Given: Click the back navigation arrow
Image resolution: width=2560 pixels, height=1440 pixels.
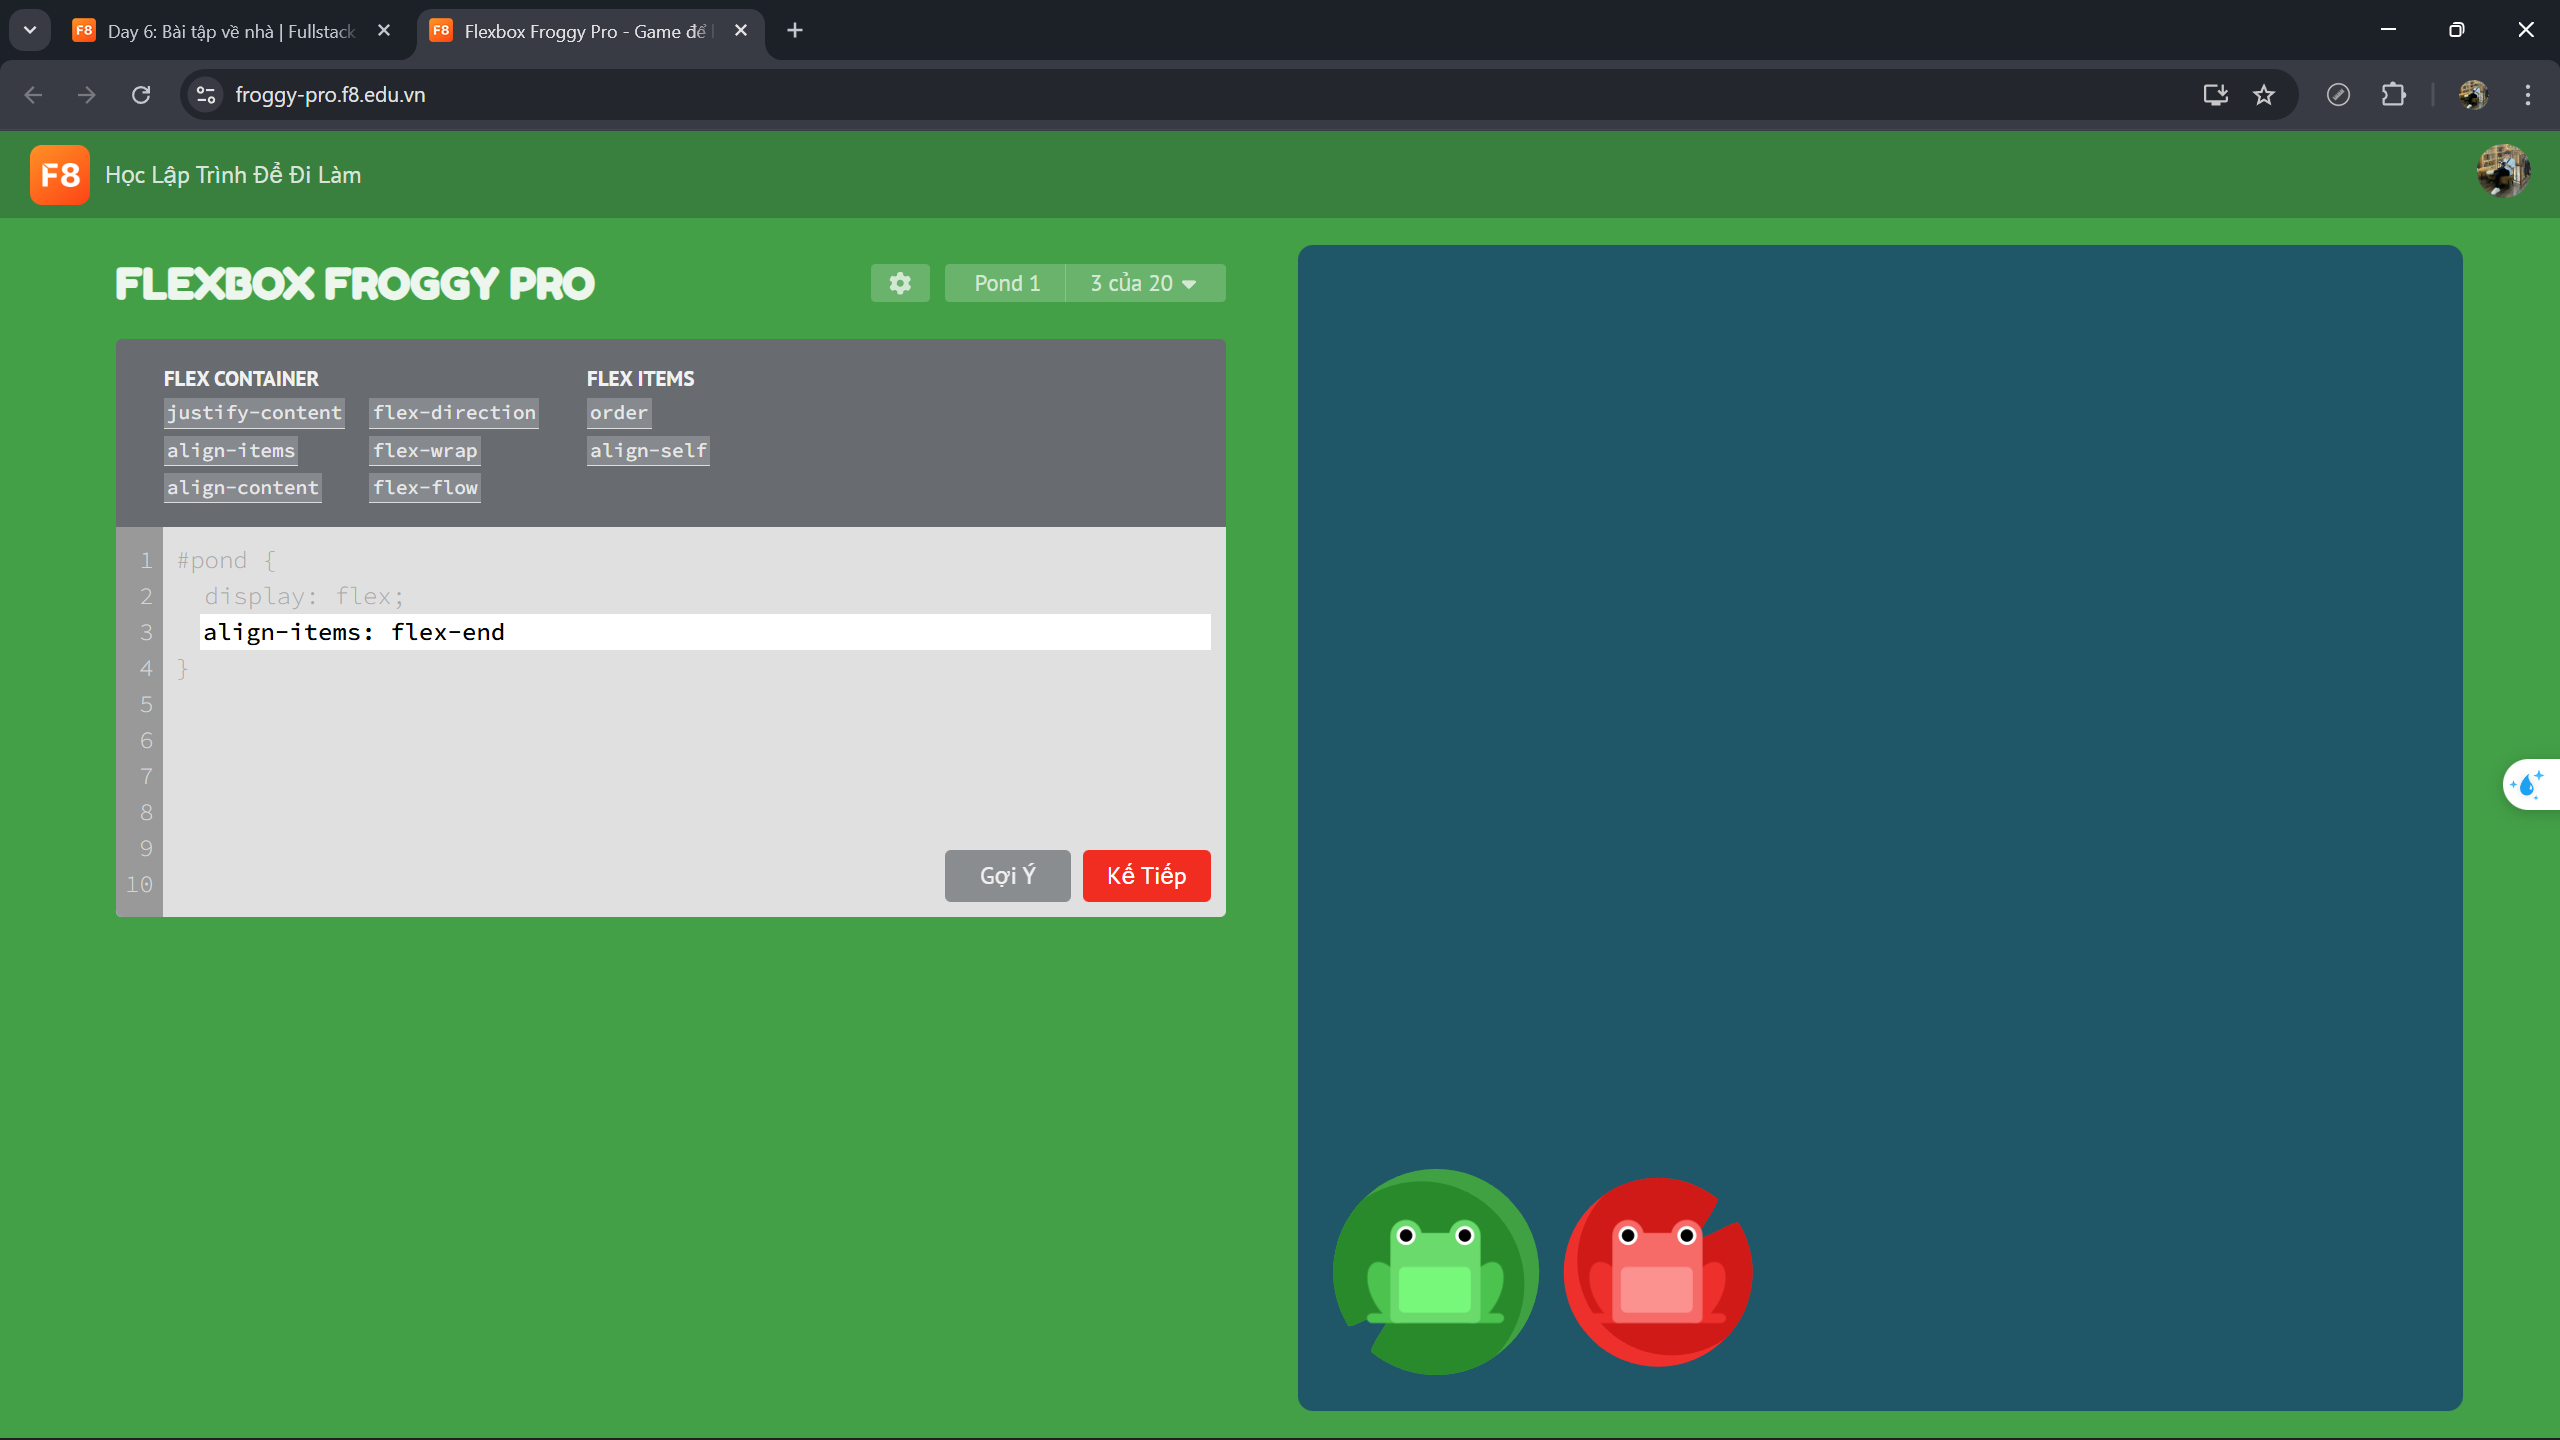Looking at the screenshot, I should [34, 94].
